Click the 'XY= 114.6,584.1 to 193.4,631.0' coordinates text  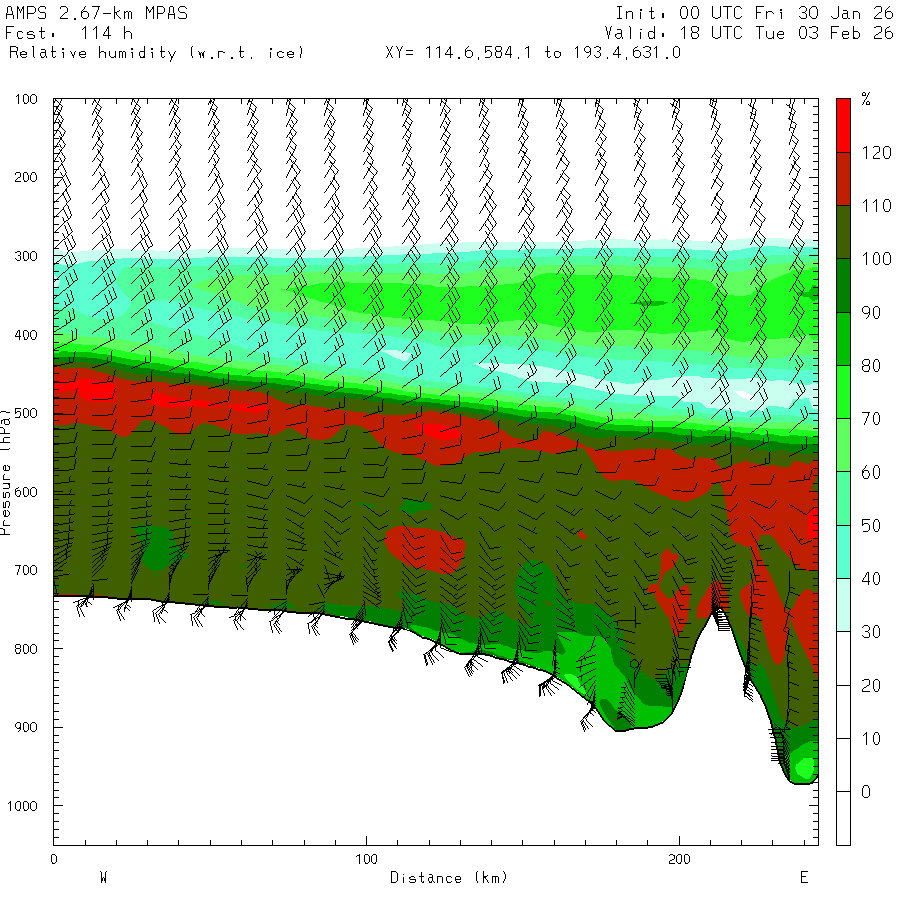[533, 53]
